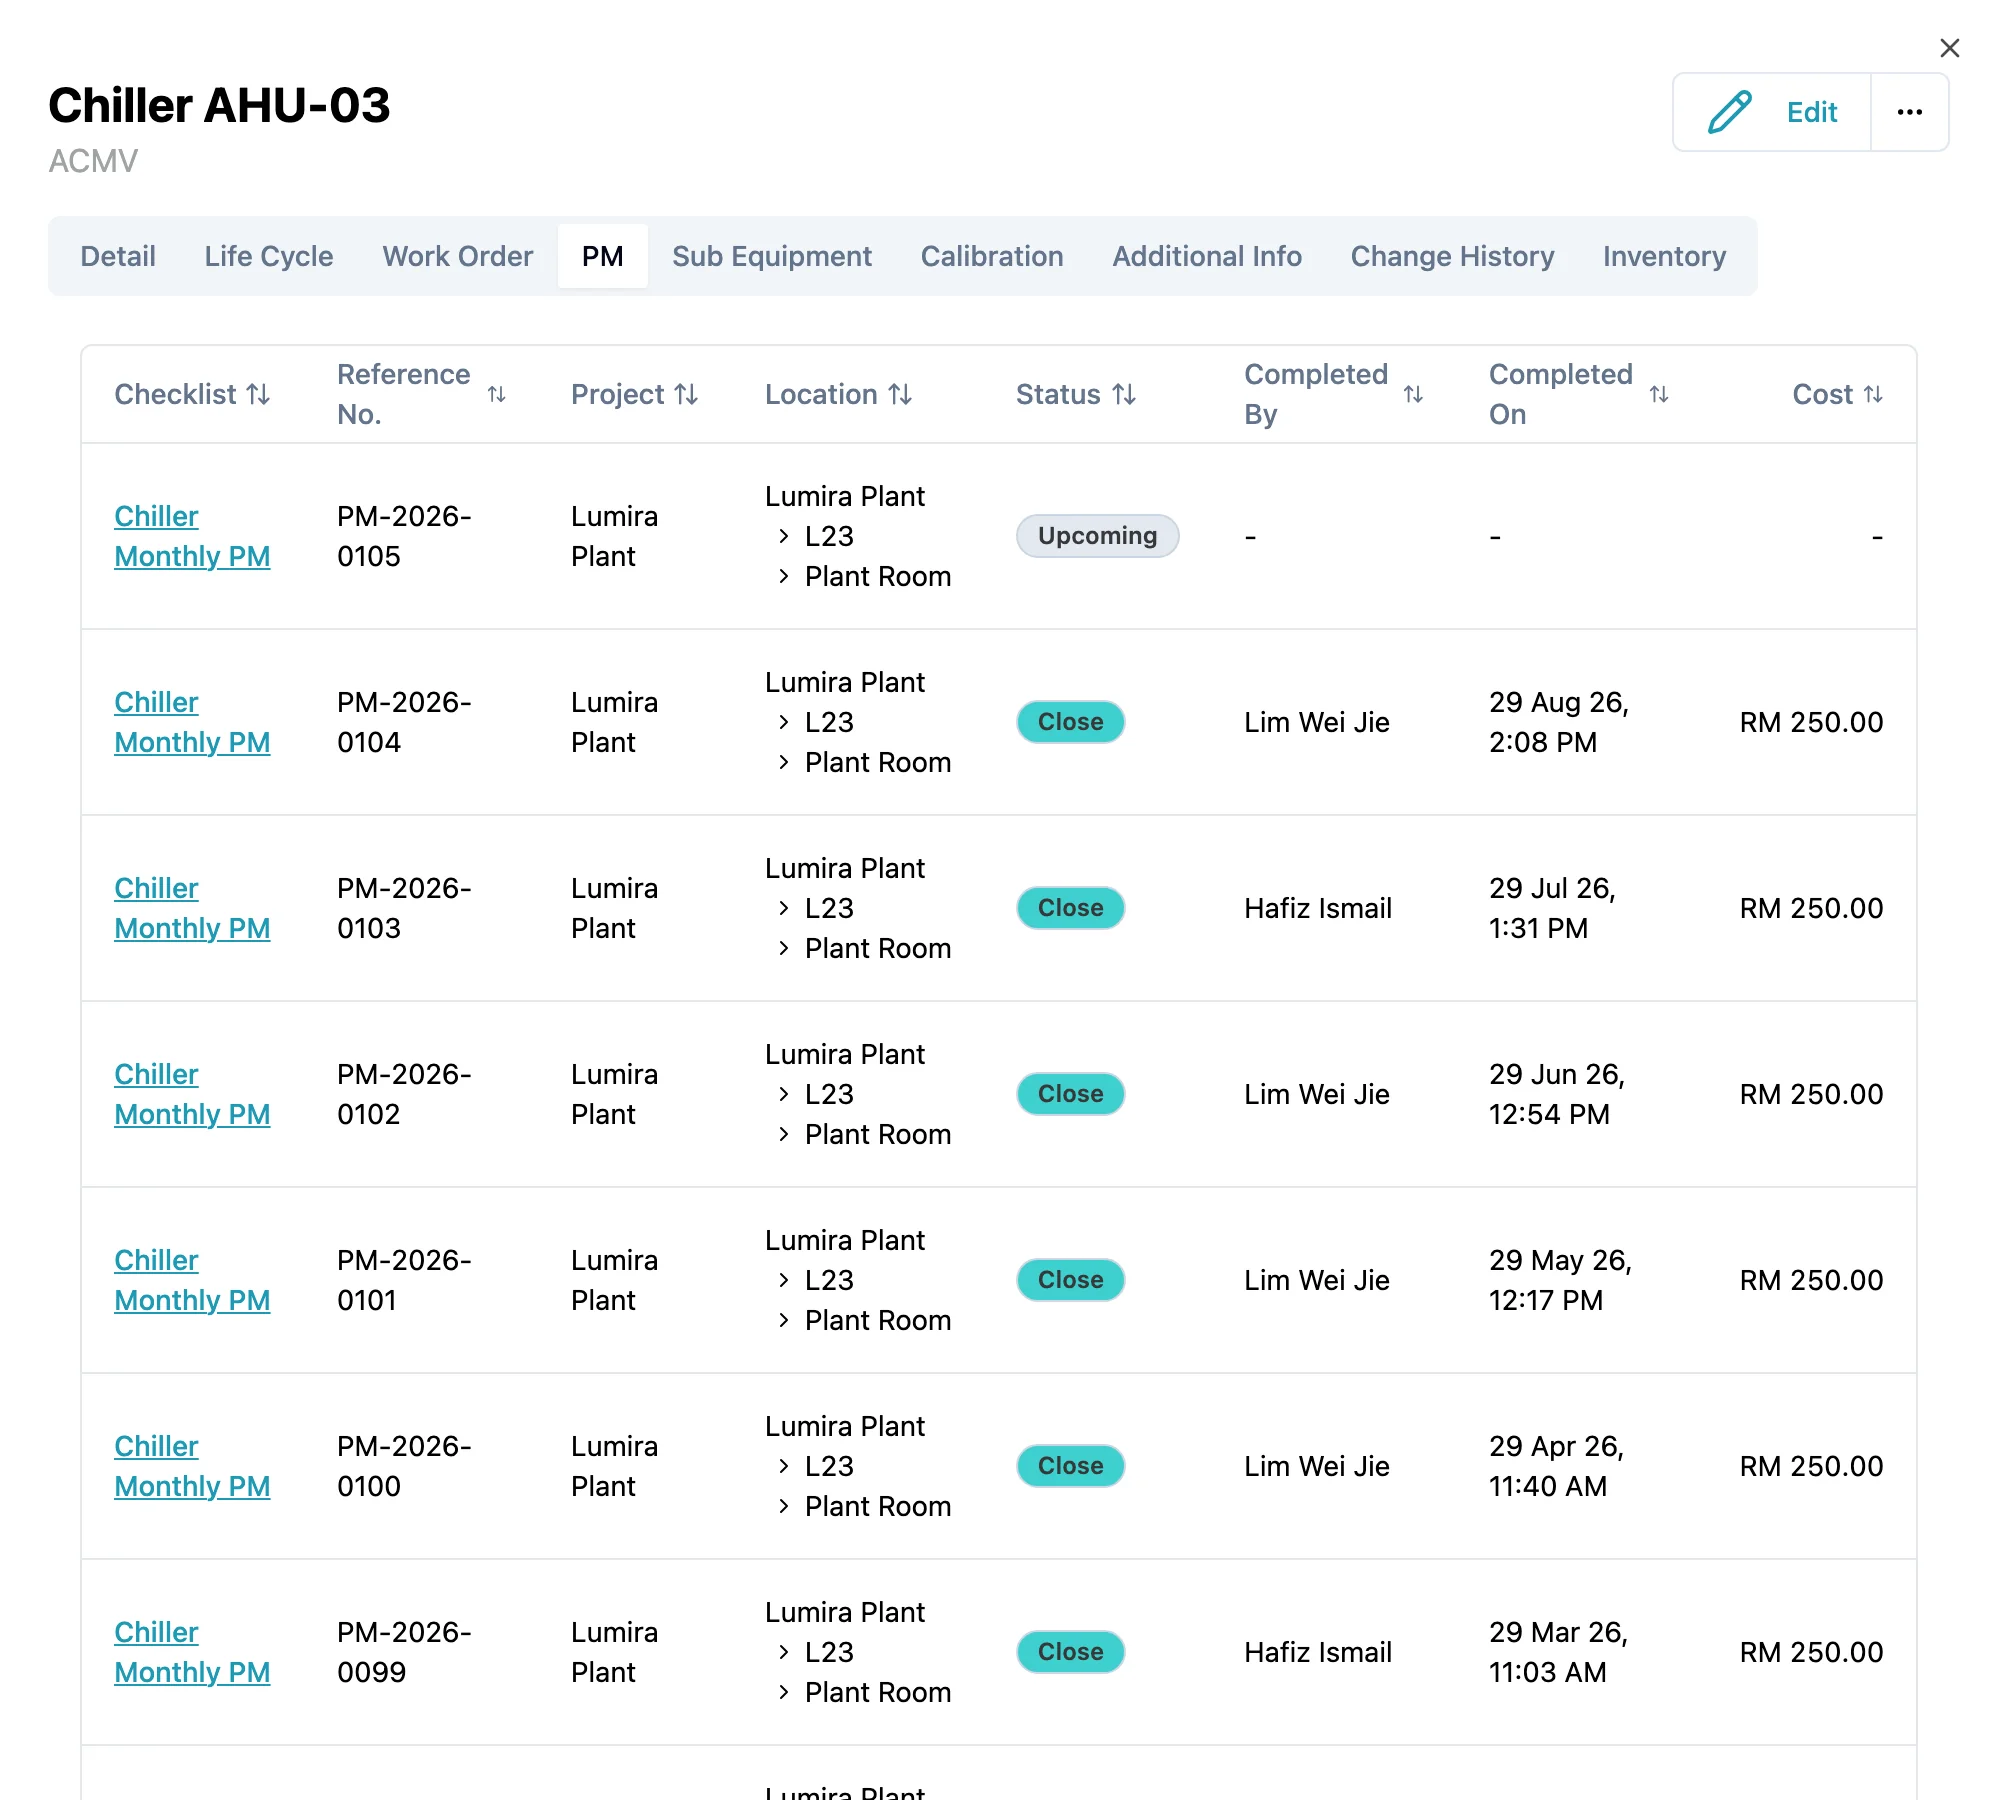Open the Life Cycle tab
Viewport: 1998px width, 1800px height.
pyautogui.click(x=269, y=256)
